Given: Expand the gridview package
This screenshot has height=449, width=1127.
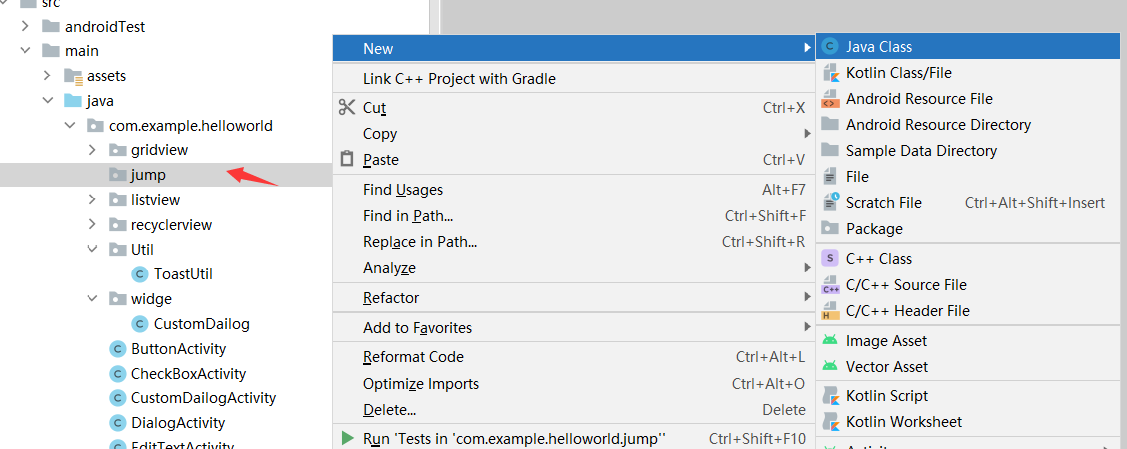Looking at the screenshot, I should (x=92, y=150).
